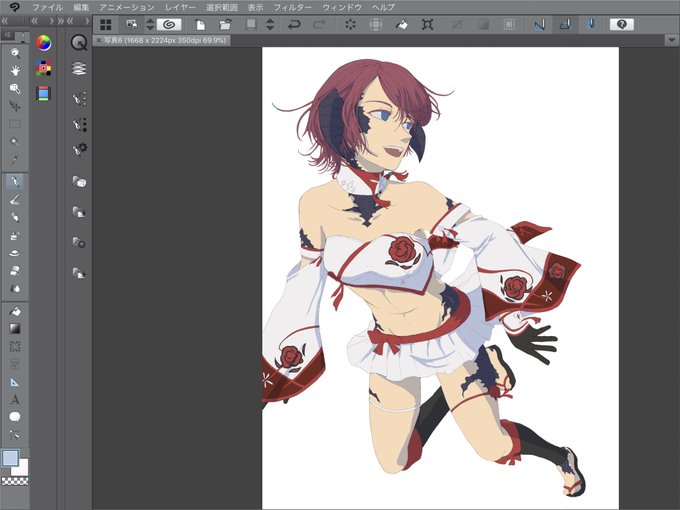Image resolution: width=680 pixels, height=510 pixels.
Task: Select the Gradient tool
Action: [x=15, y=329]
